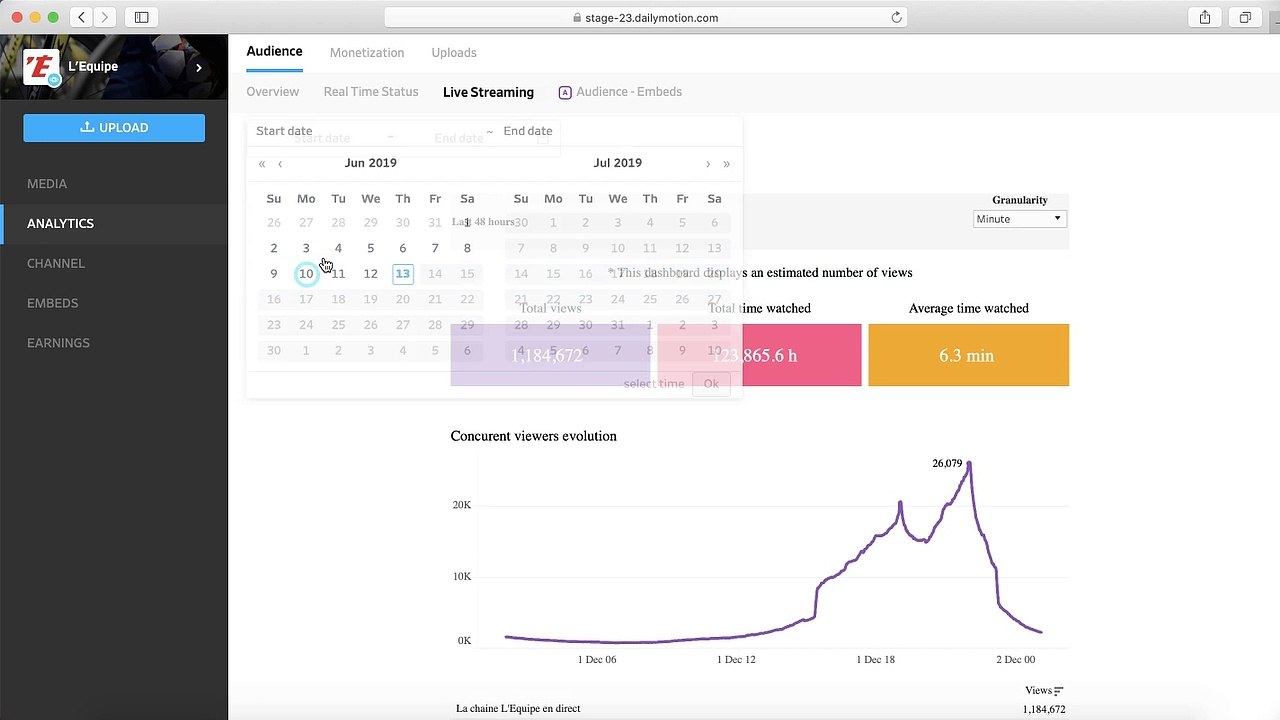1280x720 pixels.
Task: Open EMBEDS in the sidebar
Action: (x=52, y=303)
